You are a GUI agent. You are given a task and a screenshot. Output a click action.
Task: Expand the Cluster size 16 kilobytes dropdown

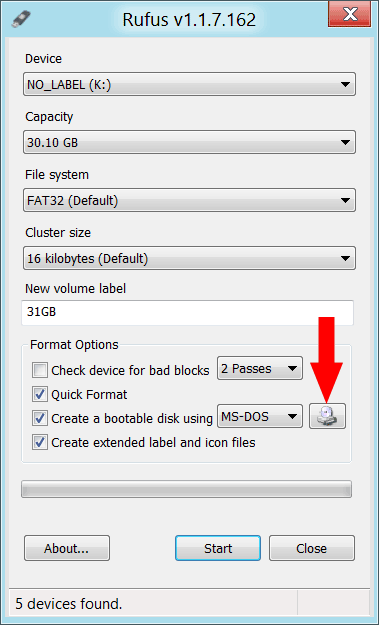189,258
